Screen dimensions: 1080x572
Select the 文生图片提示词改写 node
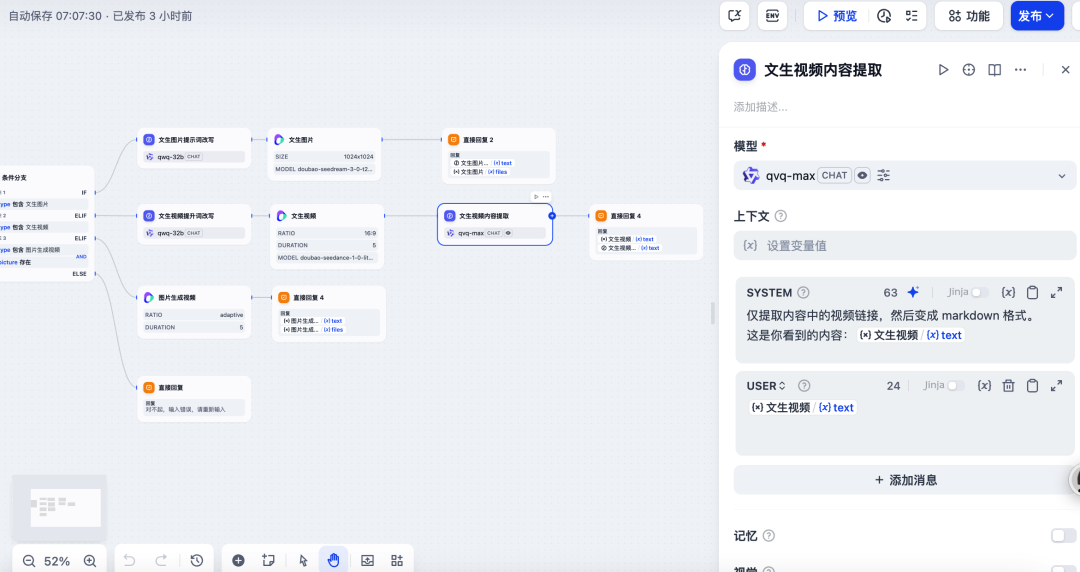click(194, 147)
